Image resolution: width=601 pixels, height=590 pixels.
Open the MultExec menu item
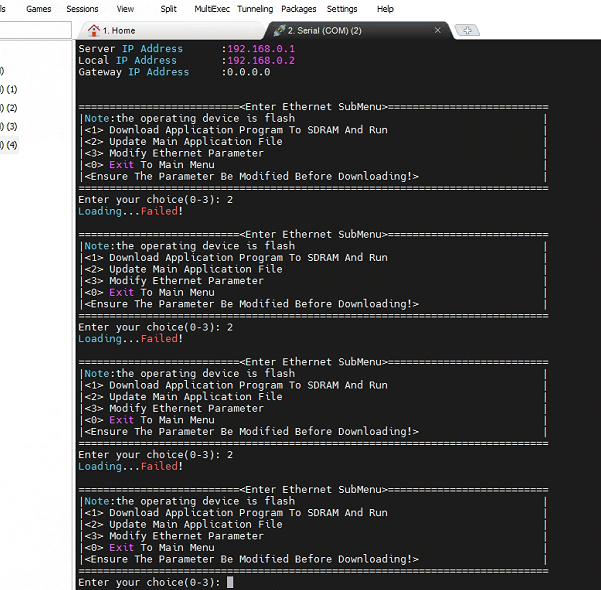[x=211, y=9]
